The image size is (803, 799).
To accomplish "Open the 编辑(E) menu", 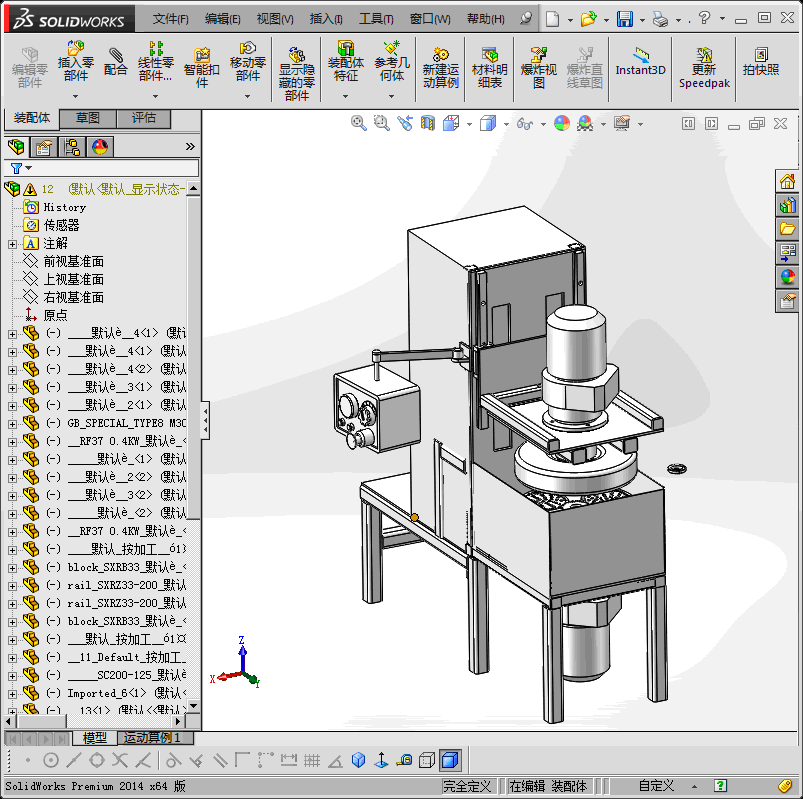I will click(223, 19).
